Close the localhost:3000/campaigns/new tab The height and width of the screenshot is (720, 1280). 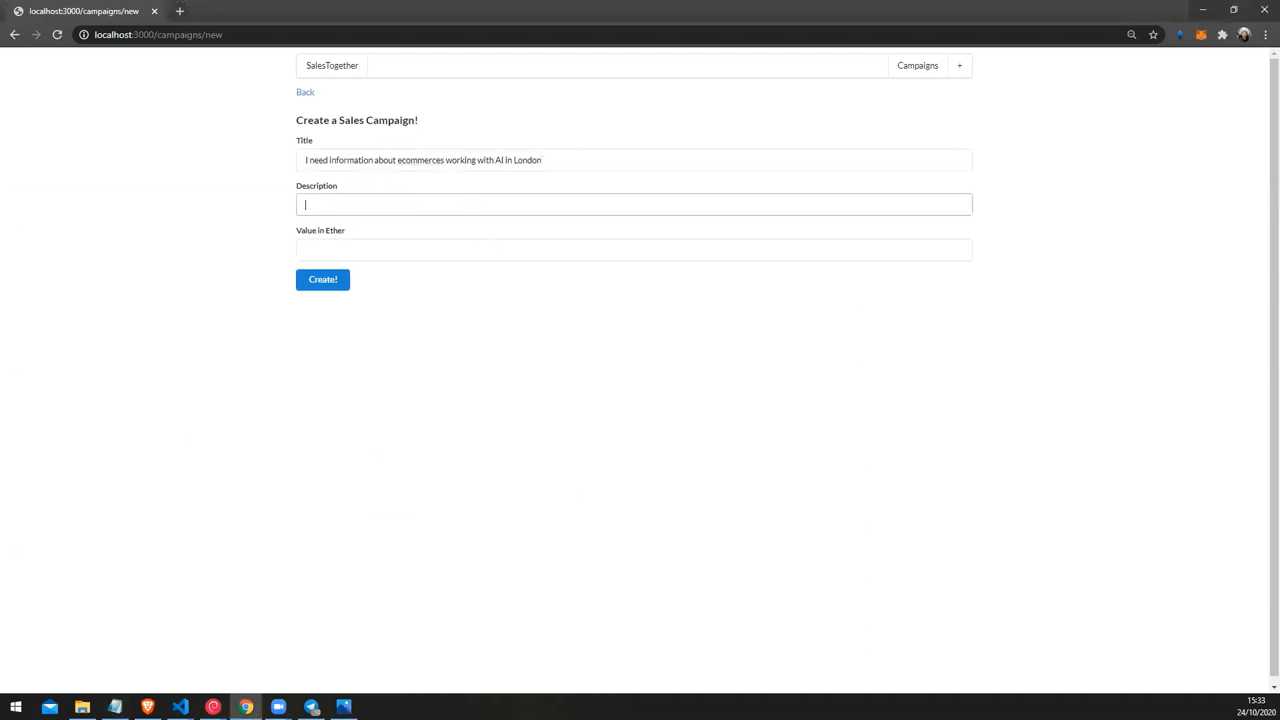[x=154, y=11]
